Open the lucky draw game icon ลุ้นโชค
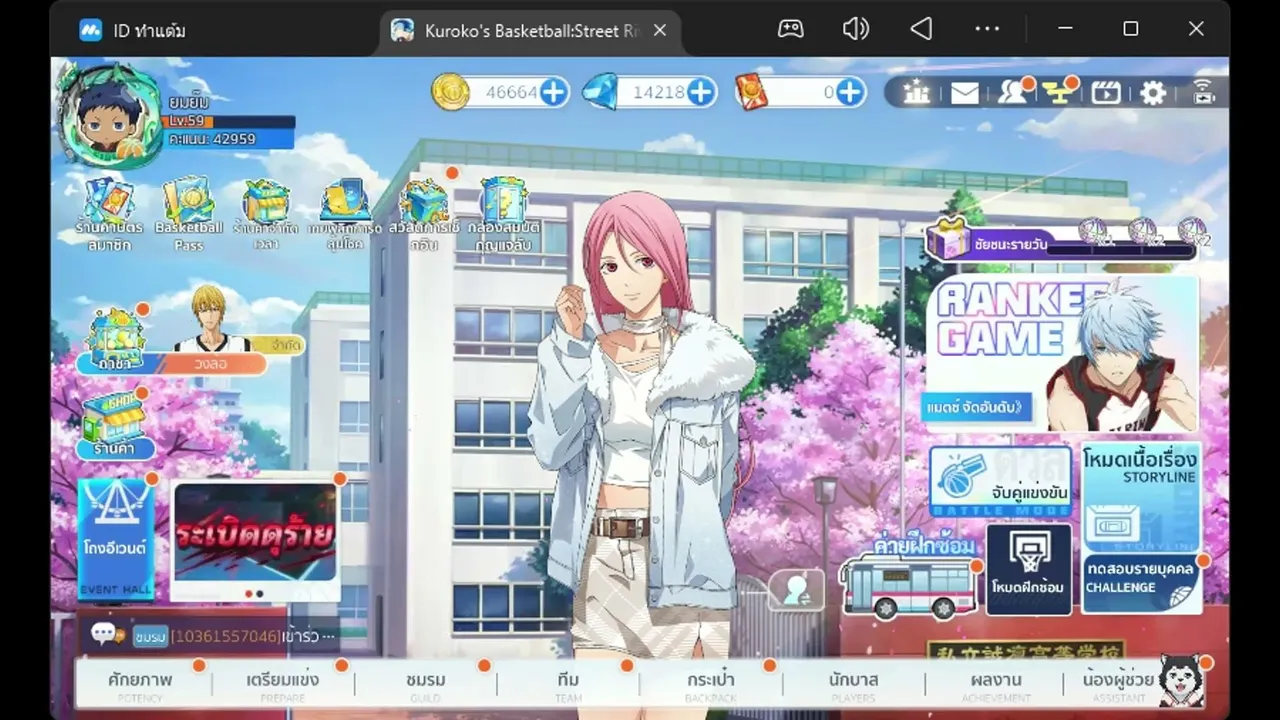Screen dimensions: 1280x720 click(x=345, y=214)
